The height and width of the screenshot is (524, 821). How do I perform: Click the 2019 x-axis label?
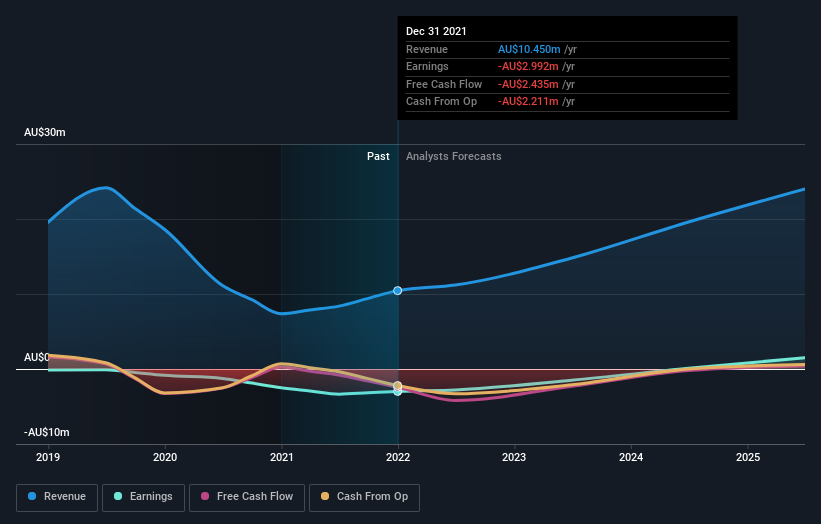click(48, 457)
